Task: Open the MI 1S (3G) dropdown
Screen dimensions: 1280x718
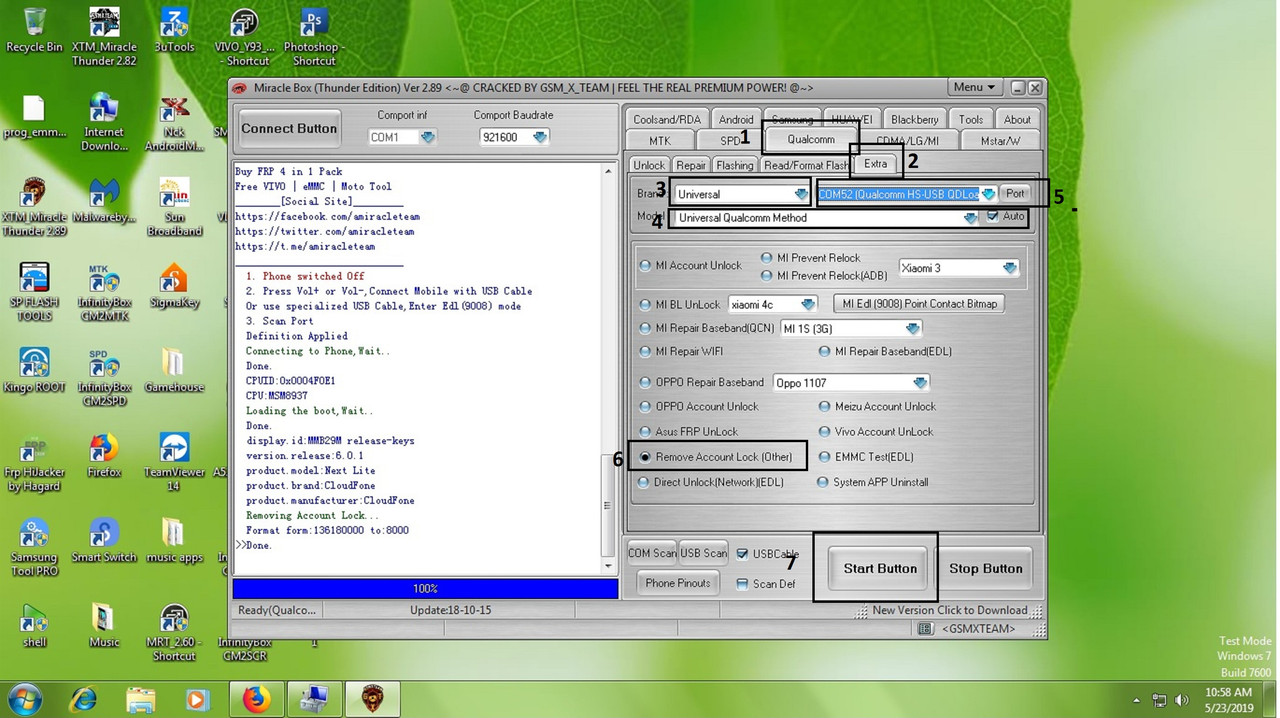Action: pyautogui.click(x=911, y=328)
